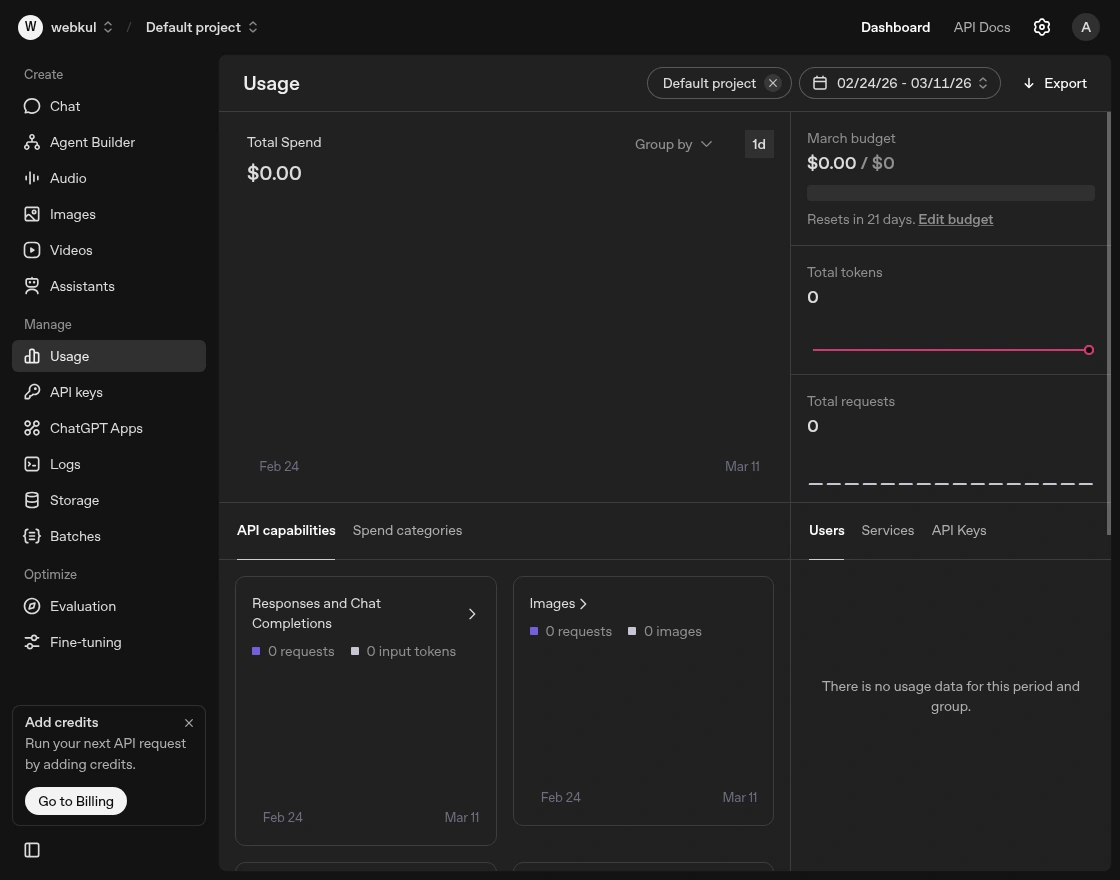Image resolution: width=1120 pixels, height=880 pixels.
Task: Toggle the 1d interval button
Action: [759, 144]
